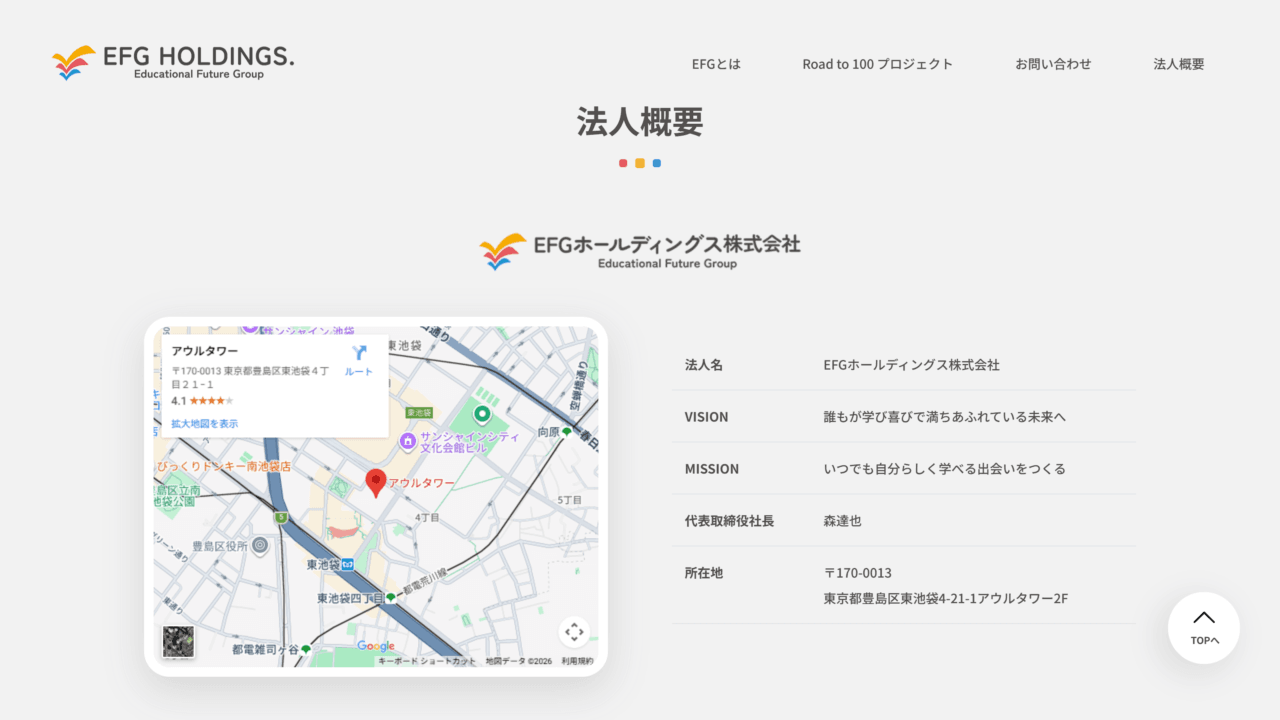The width and height of the screenshot is (1280, 720).
Task: Click the サンシャインシティ文化会館ビル purple marker
Action: (408, 441)
